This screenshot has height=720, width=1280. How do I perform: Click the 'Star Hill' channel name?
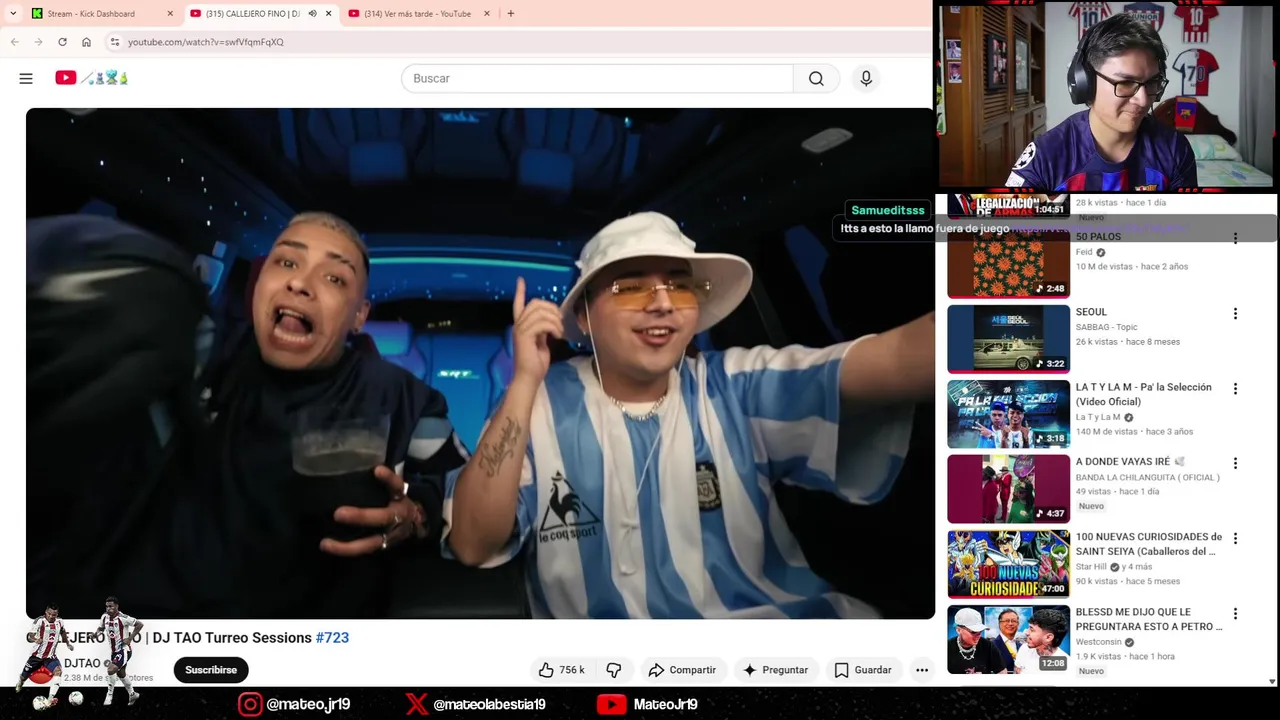pyautogui.click(x=1091, y=567)
